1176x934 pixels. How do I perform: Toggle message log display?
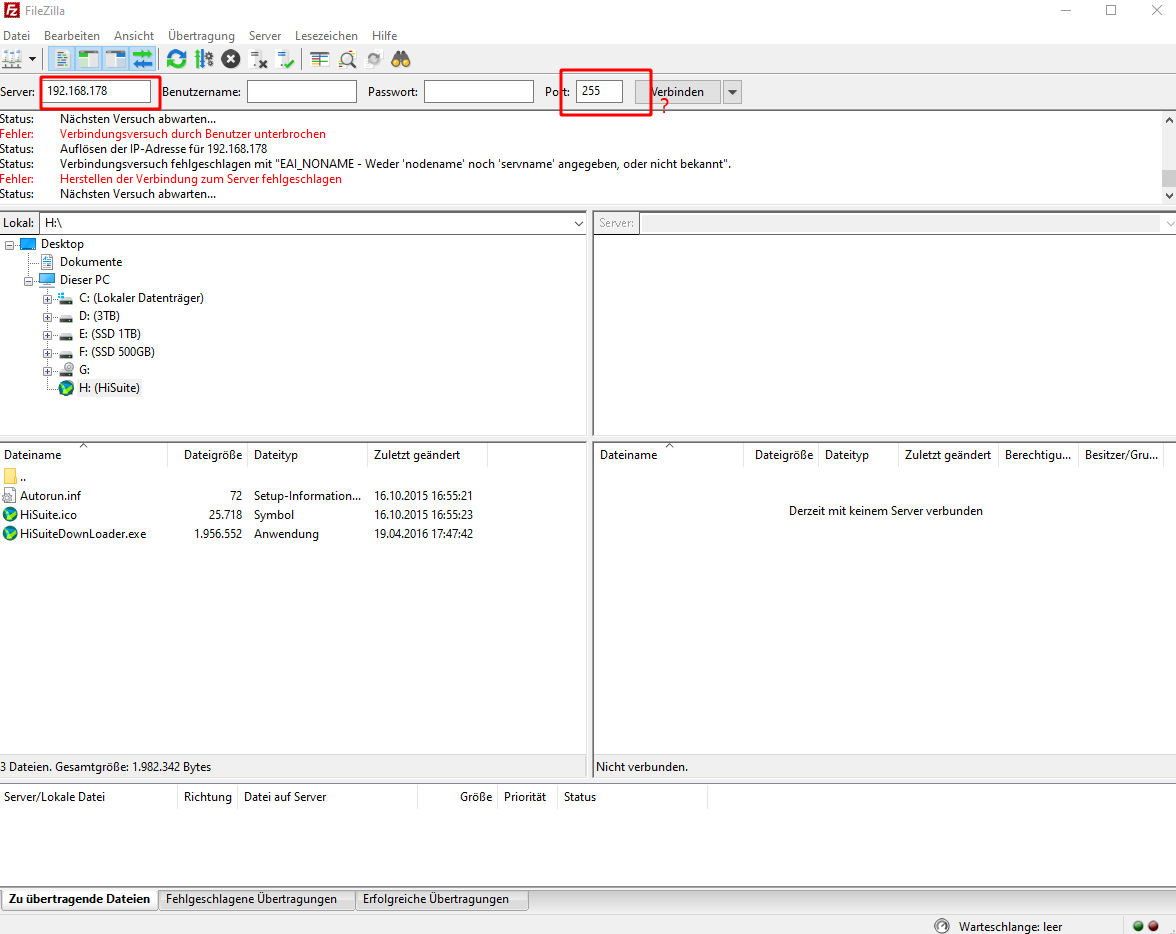pyautogui.click(x=62, y=59)
